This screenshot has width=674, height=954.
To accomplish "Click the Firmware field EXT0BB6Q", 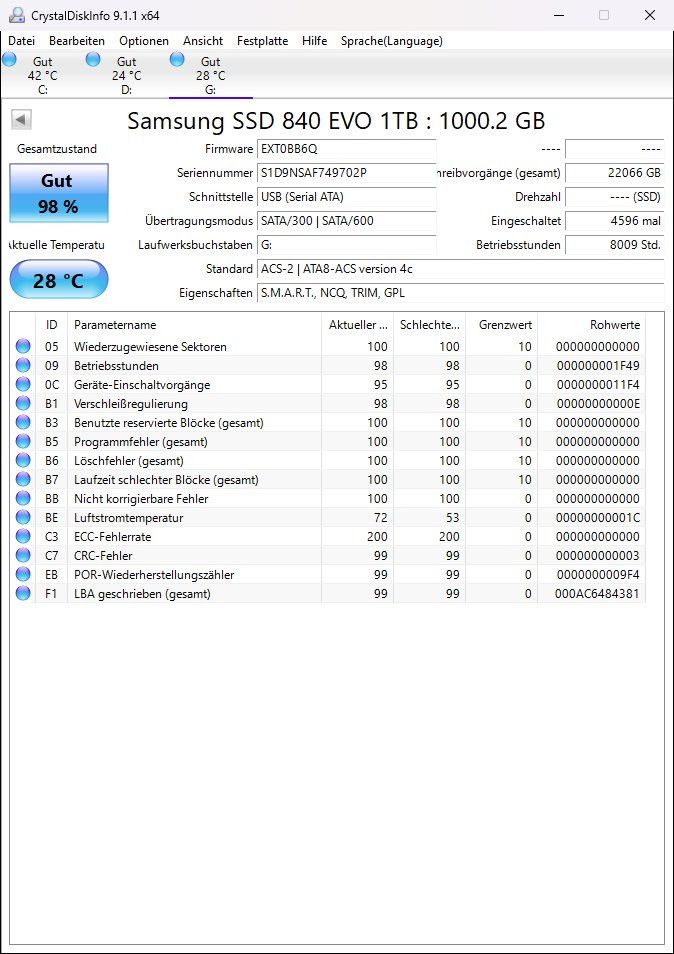I will tap(347, 149).
